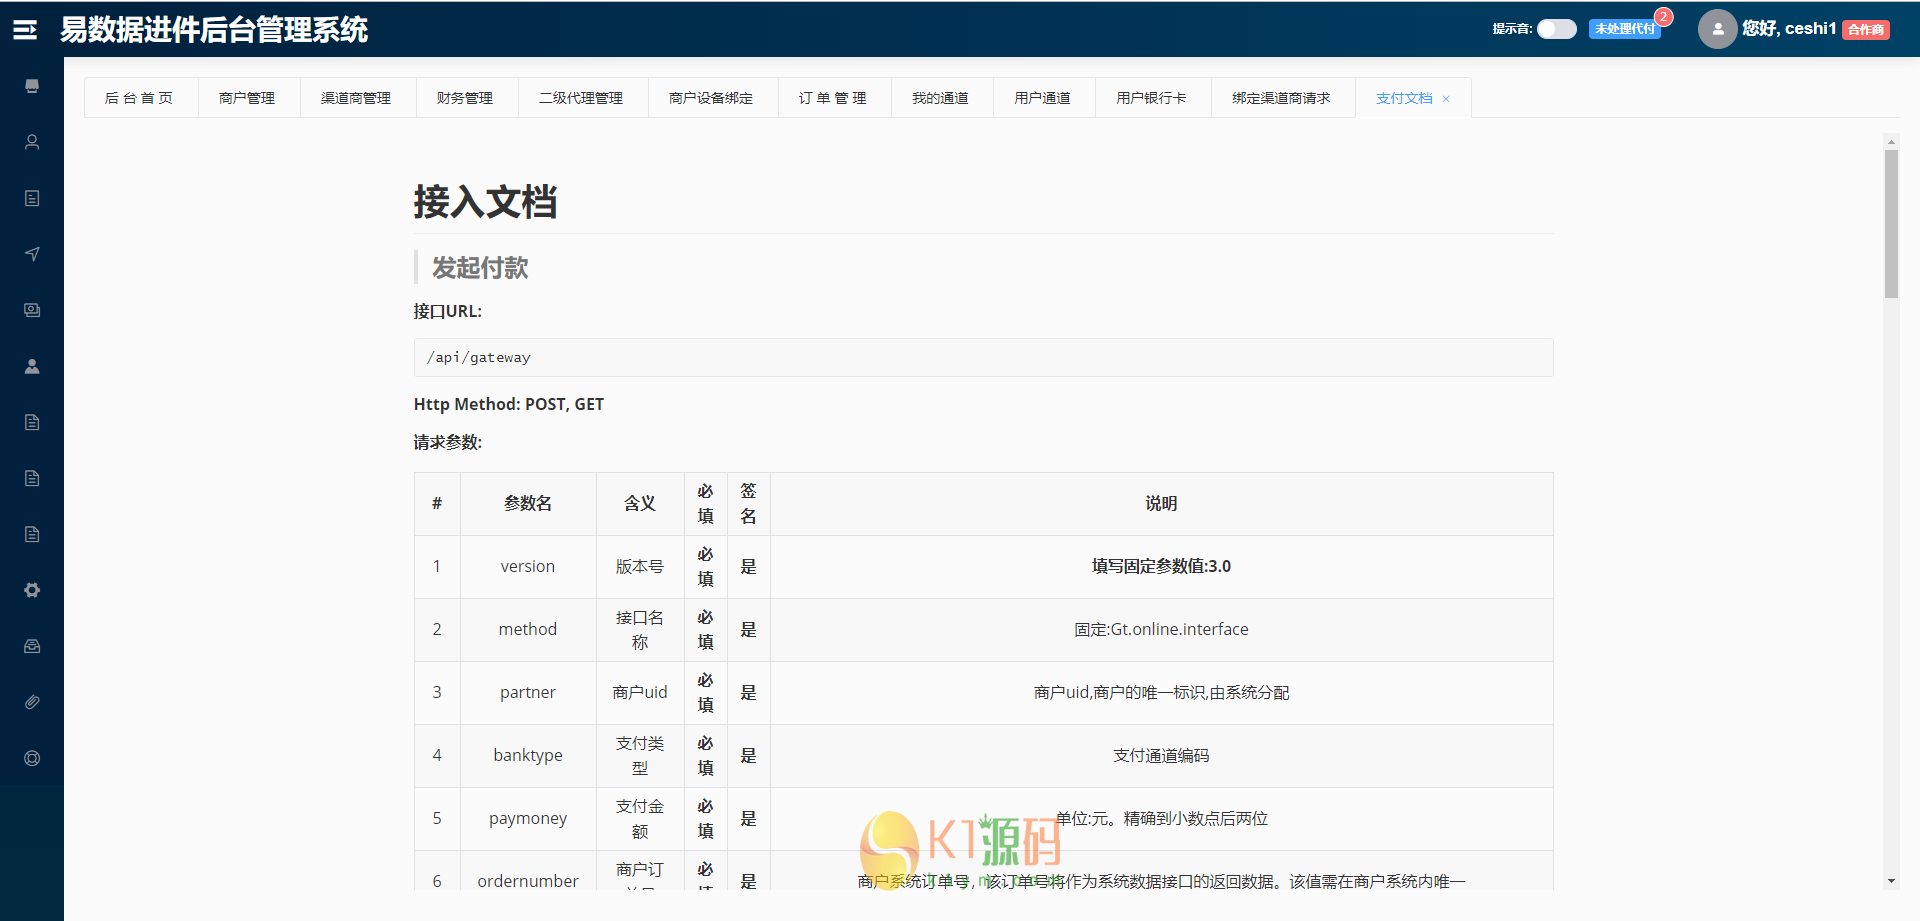The image size is (1920, 921).
Task: Click the gray user avatar in header
Action: [x=1716, y=29]
